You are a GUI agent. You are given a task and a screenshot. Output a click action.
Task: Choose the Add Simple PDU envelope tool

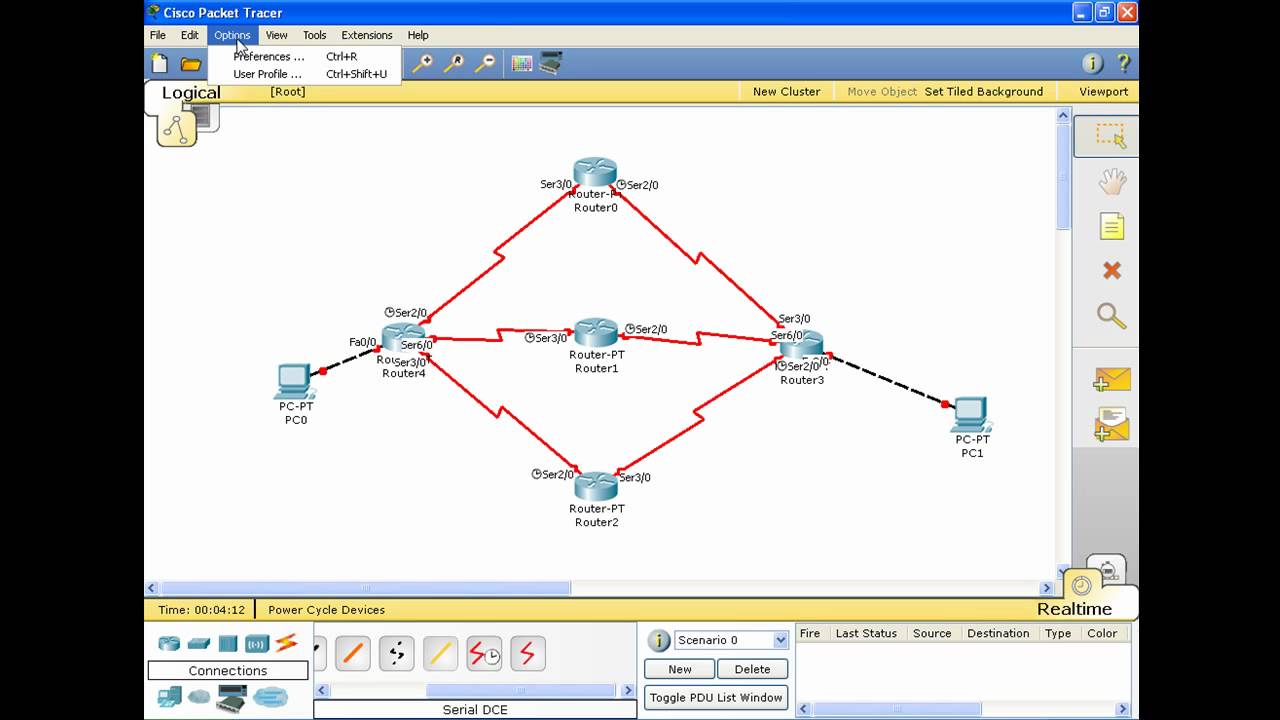coord(1111,380)
